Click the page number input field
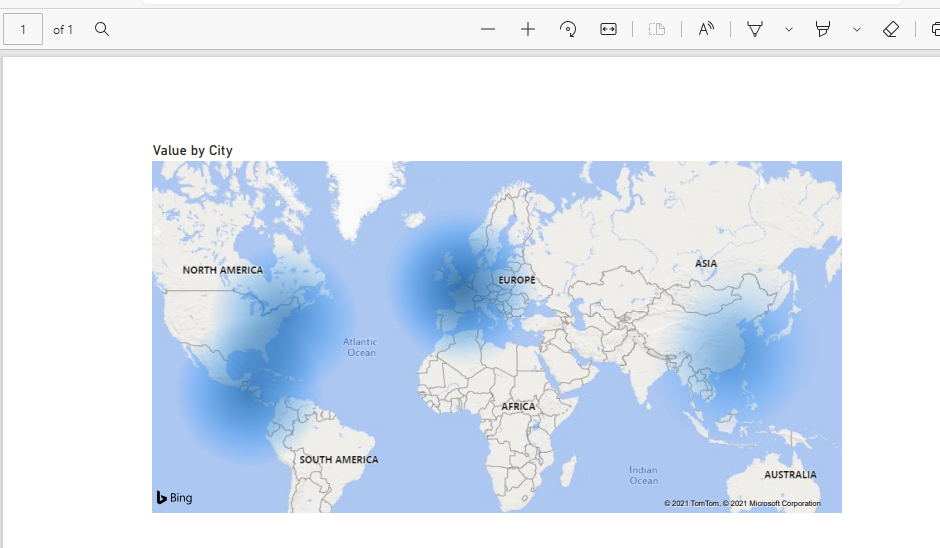The width and height of the screenshot is (940, 548). click(x=23, y=29)
